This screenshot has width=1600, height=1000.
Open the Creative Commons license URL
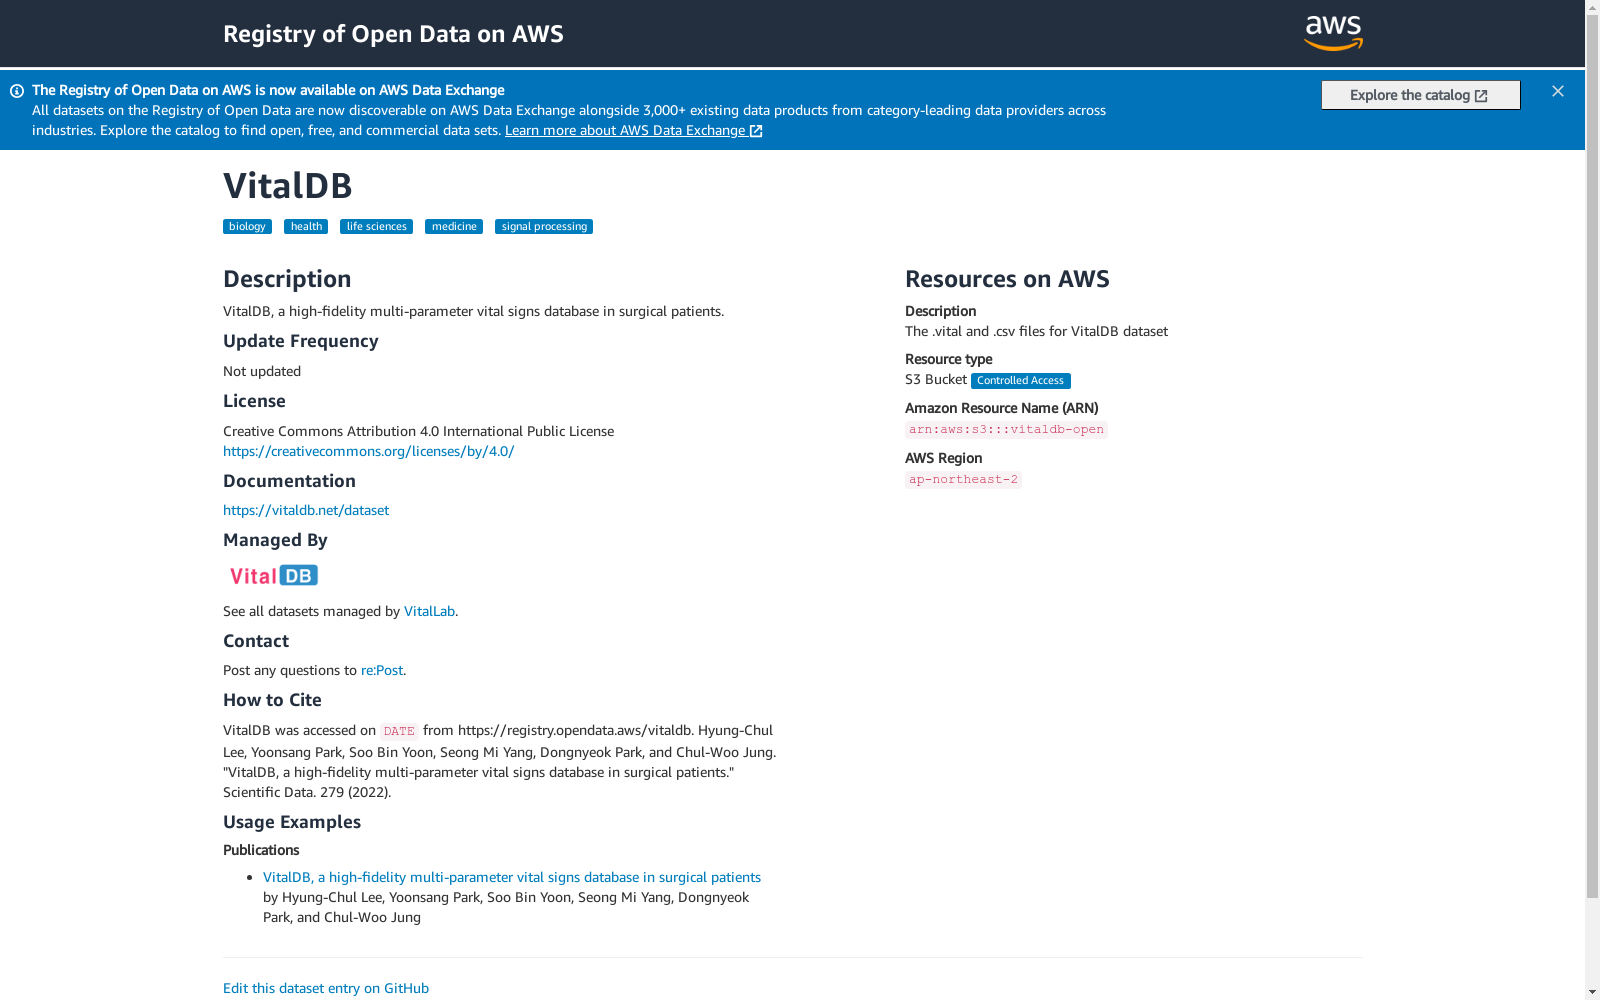point(368,451)
